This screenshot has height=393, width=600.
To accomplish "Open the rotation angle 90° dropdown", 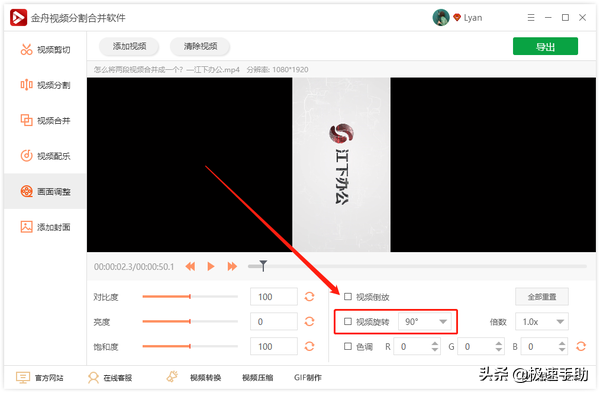I will point(425,321).
